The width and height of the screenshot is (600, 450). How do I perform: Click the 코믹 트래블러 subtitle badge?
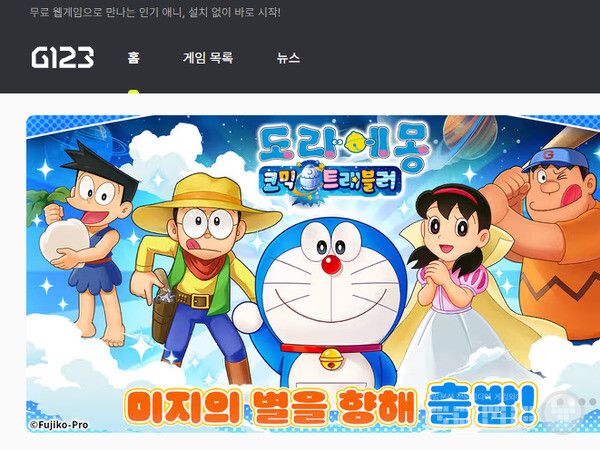coord(329,182)
